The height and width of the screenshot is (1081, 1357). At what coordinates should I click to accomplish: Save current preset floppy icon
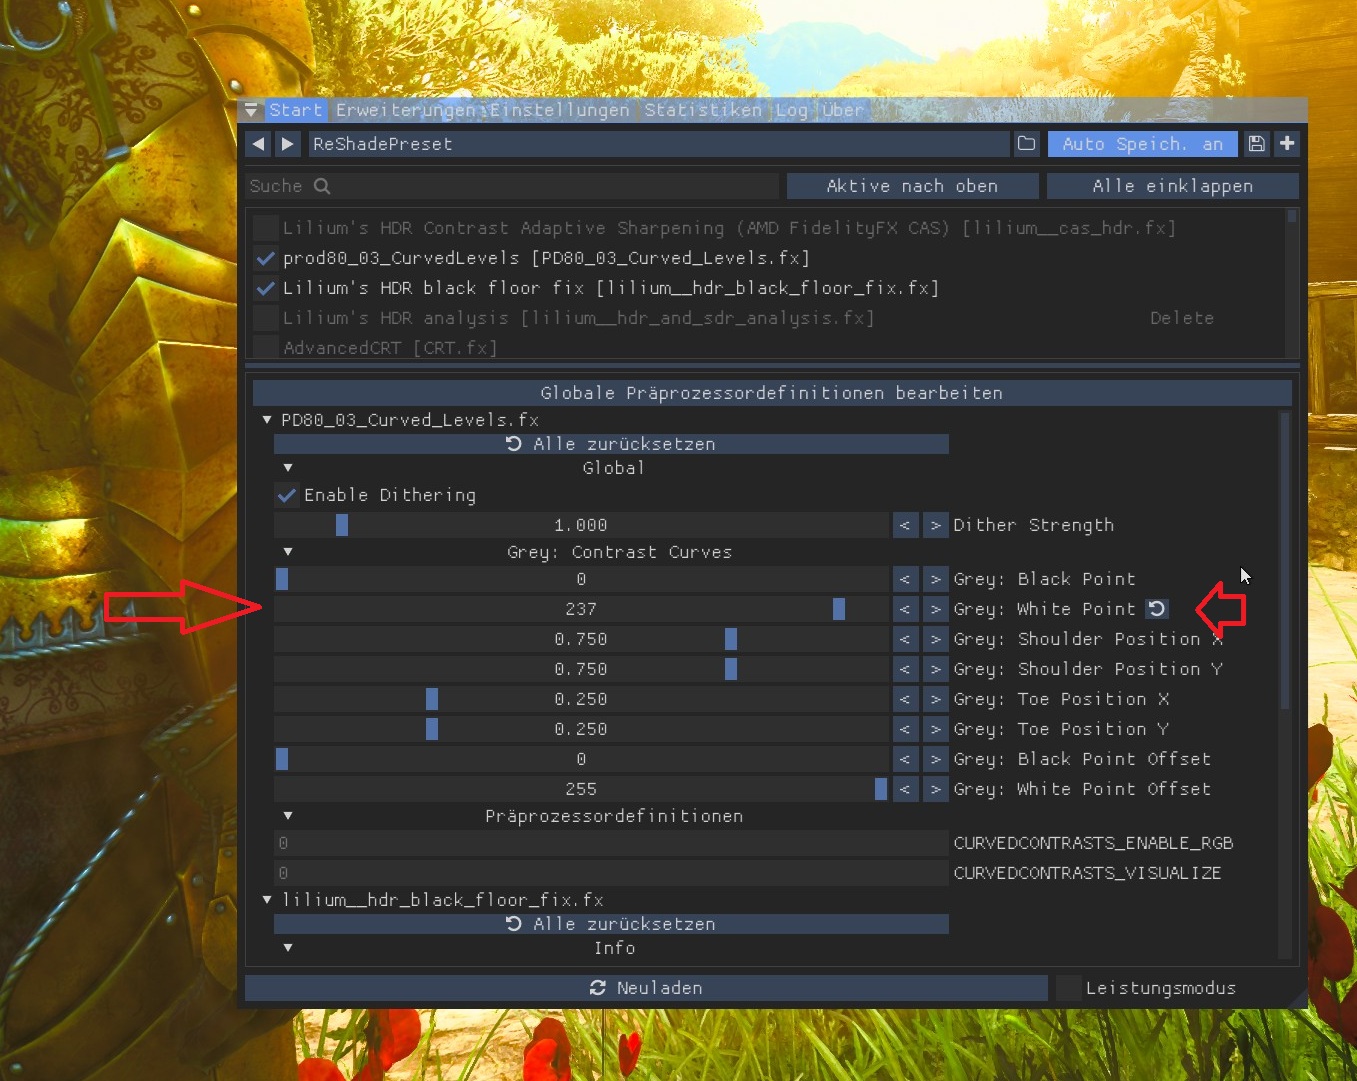[x=1256, y=144]
